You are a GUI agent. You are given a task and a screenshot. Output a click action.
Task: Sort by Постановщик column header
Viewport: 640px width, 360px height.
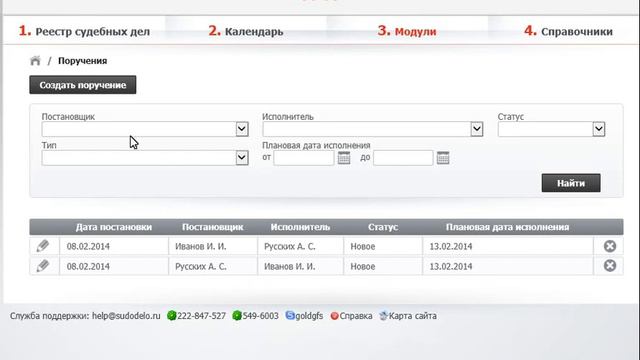click(213, 227)
